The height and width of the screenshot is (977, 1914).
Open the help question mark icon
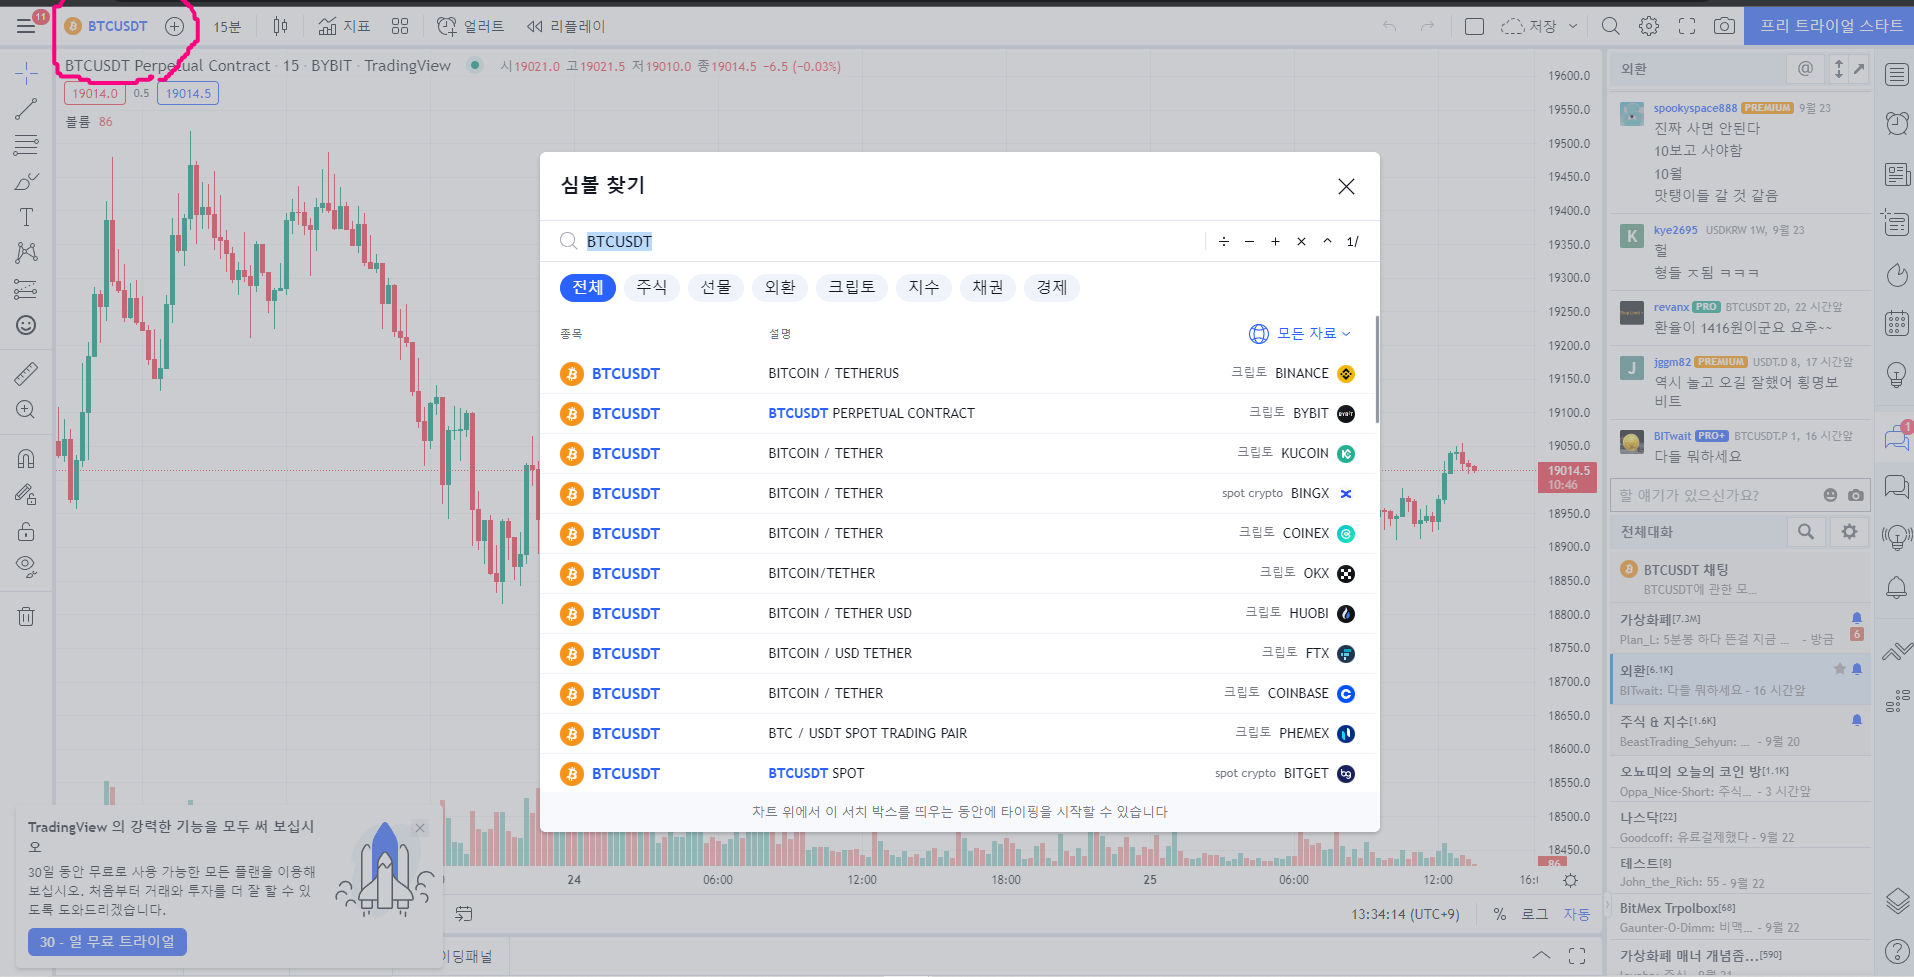pos(1896,952)
